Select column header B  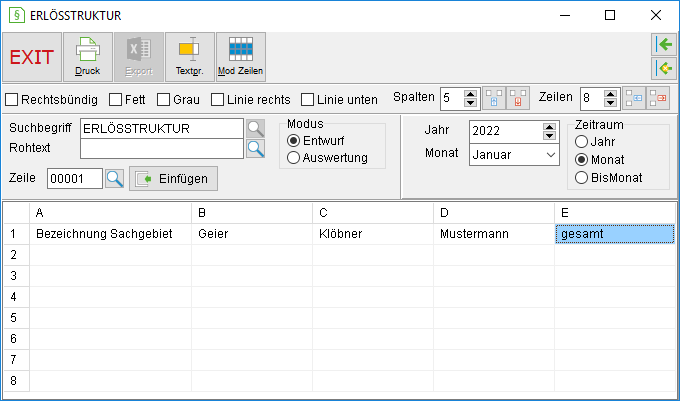(x=252, y=213)
